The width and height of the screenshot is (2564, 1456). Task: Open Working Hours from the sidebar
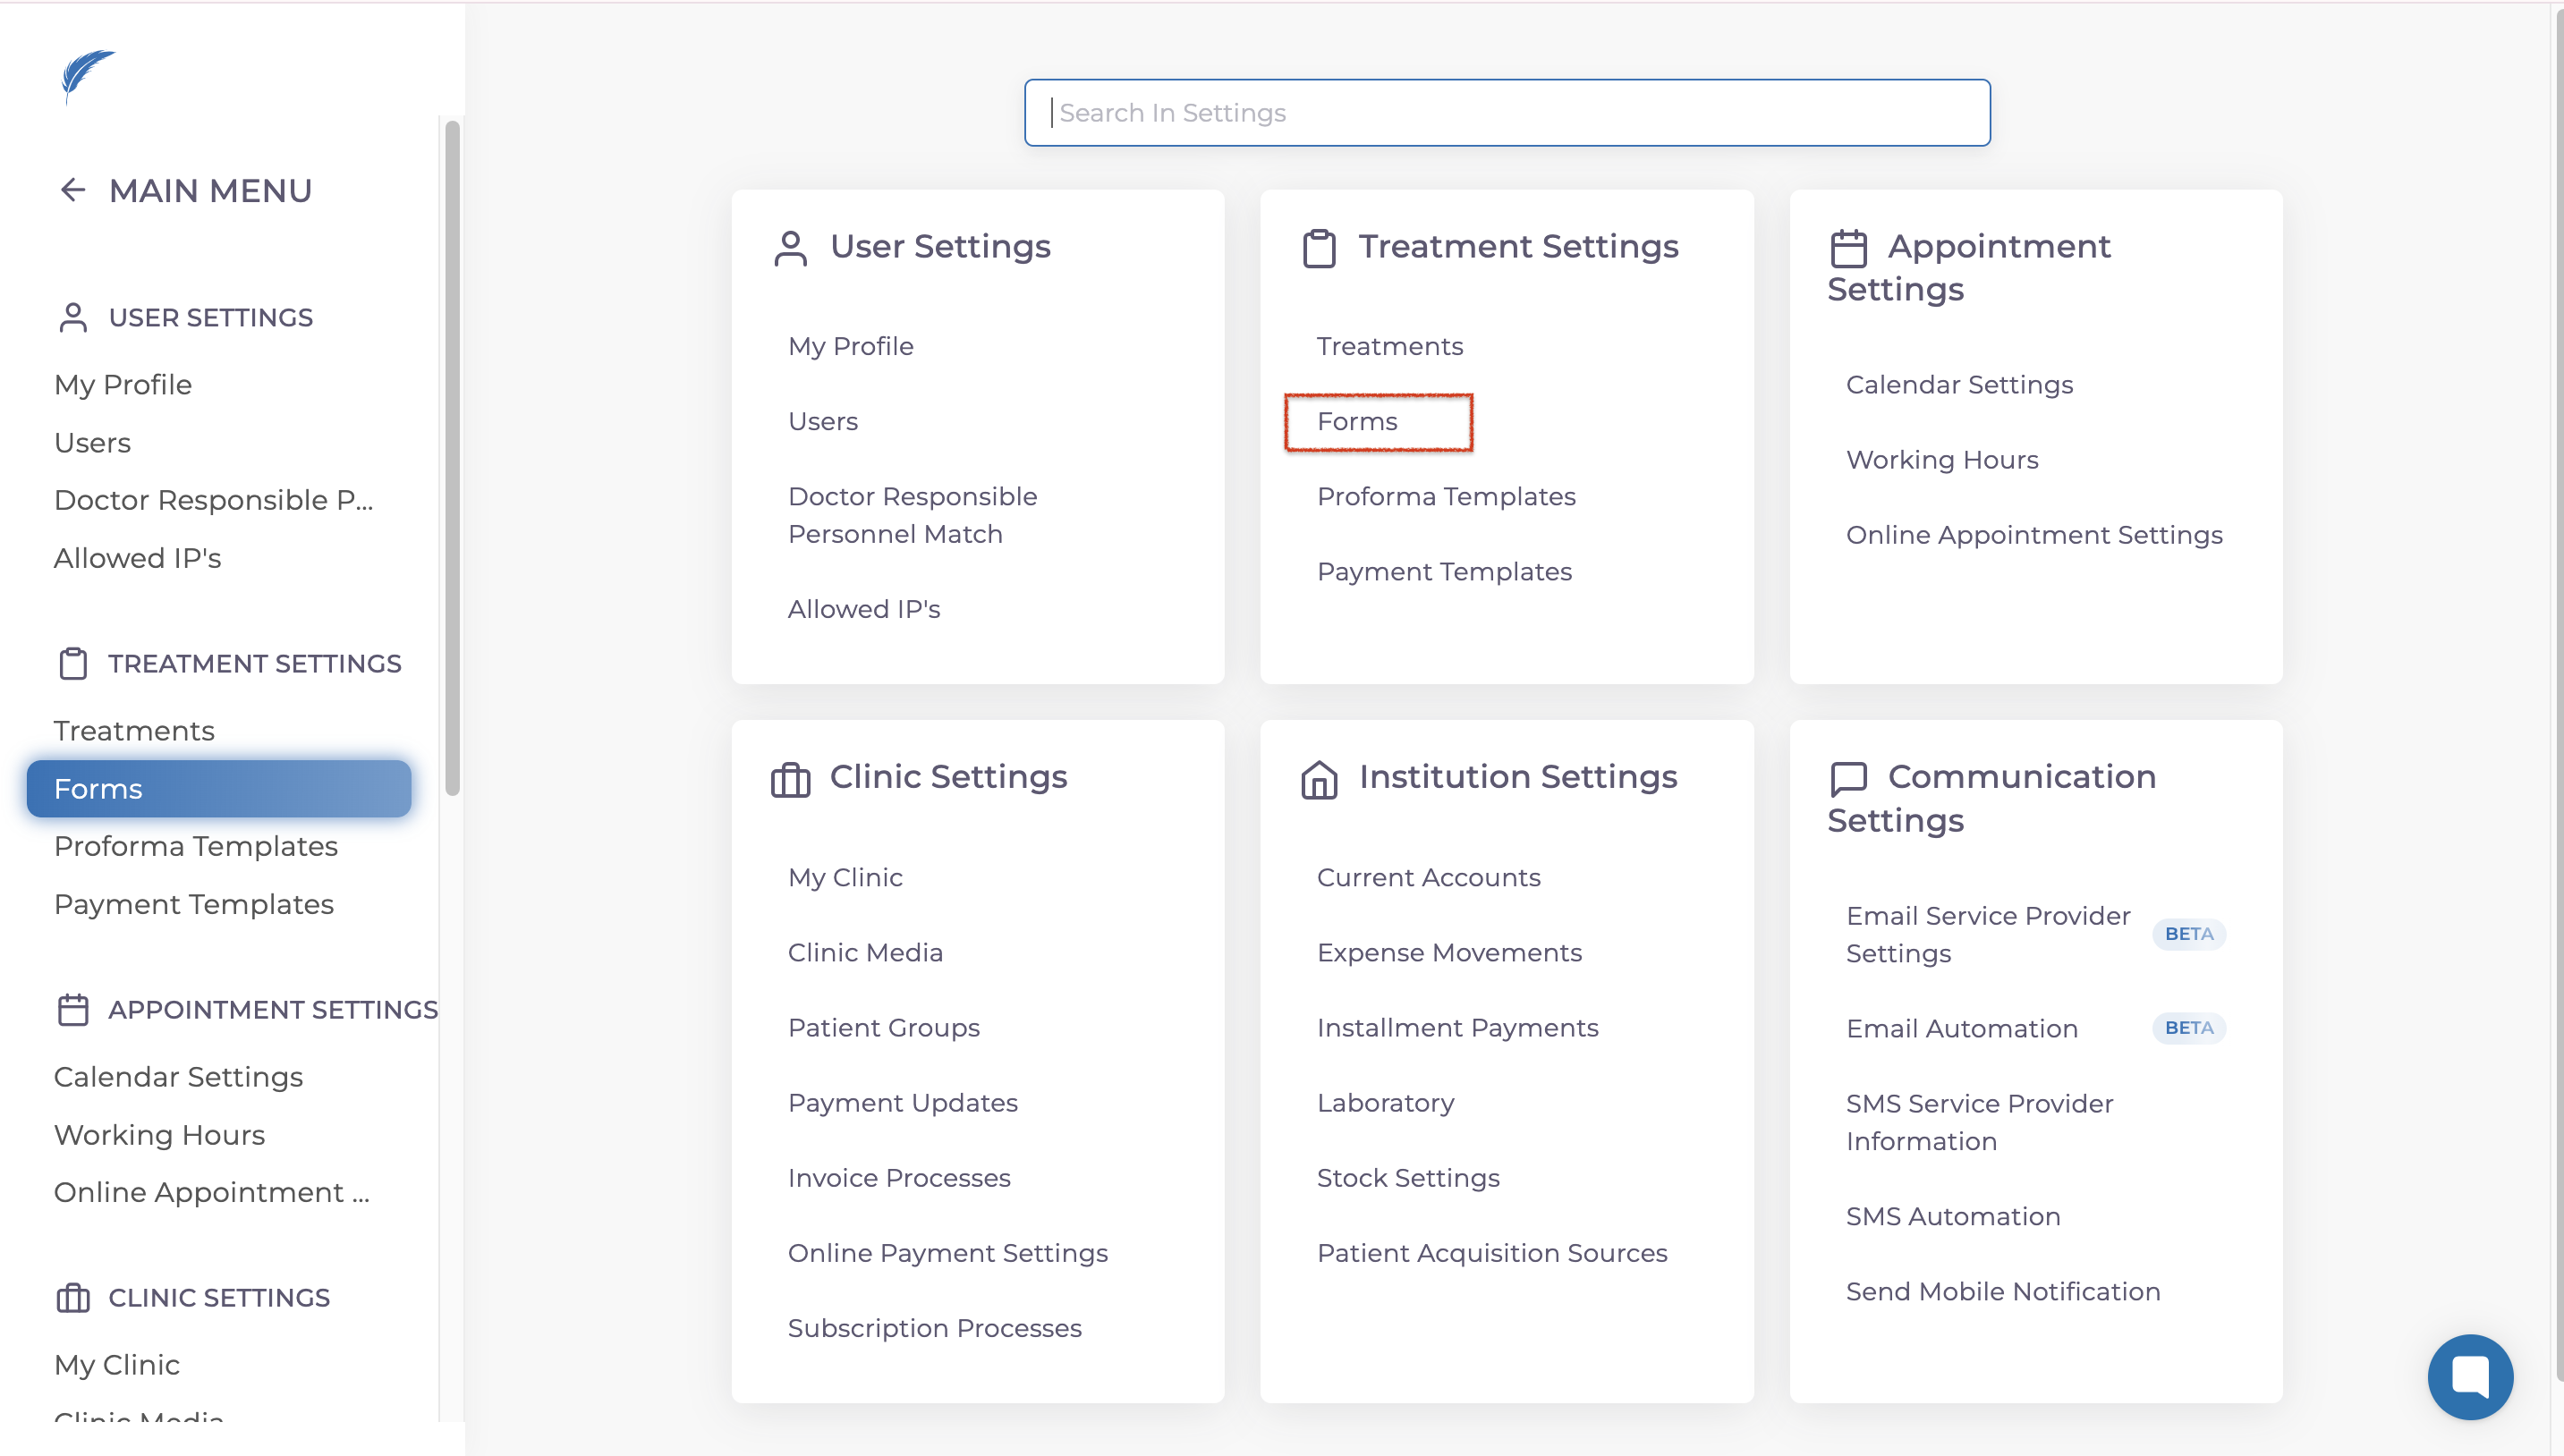coord(159,1135)
